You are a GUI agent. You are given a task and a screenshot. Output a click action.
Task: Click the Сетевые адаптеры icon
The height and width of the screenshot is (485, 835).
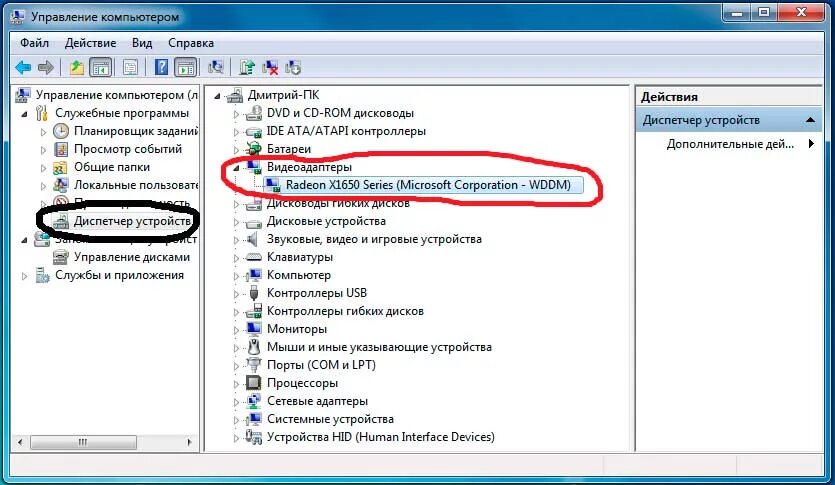[253, 401]
